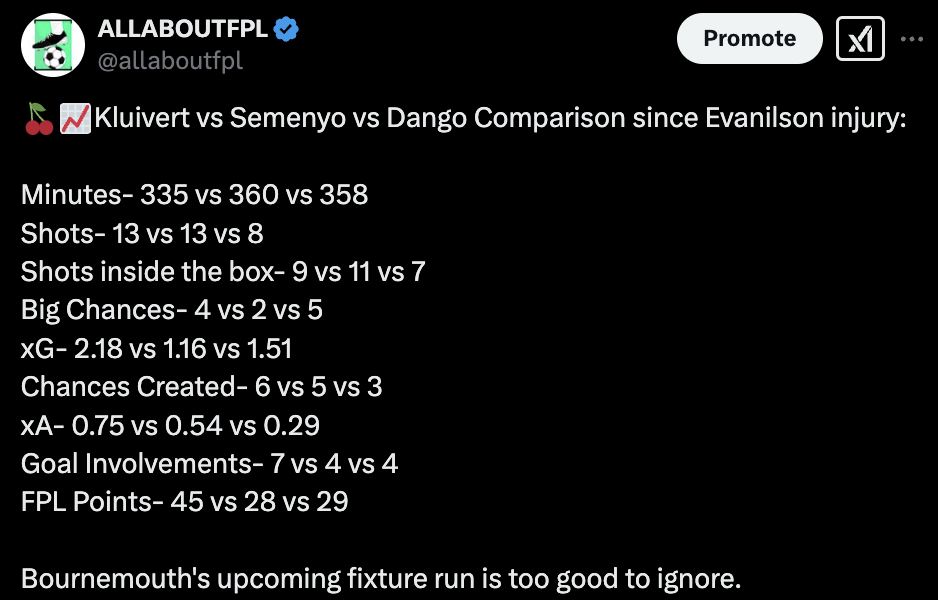Screen dimensions: 938x600
Task: Click the Minutes- 335 vs 360 line
Action: [x=194, y=194]
